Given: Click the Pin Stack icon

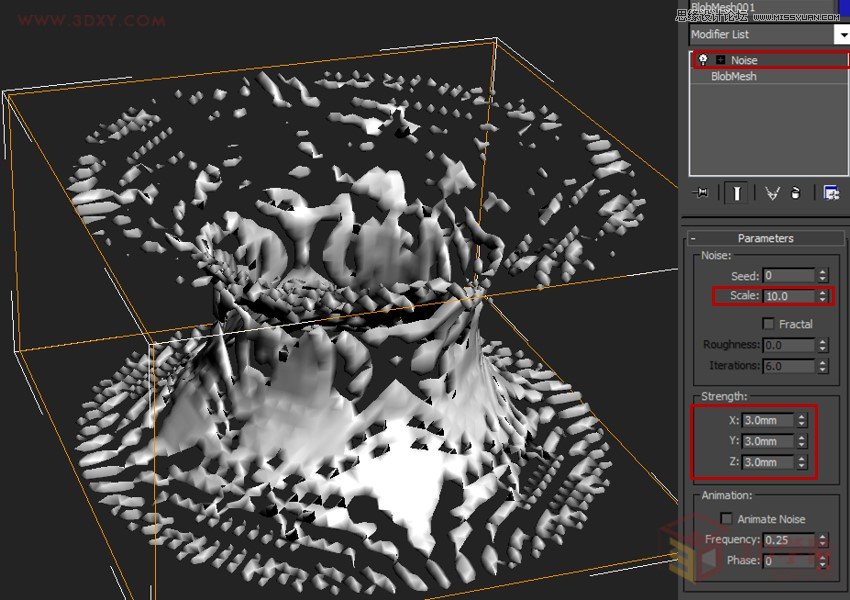Looking at the screenshot, I should (701, 193).
